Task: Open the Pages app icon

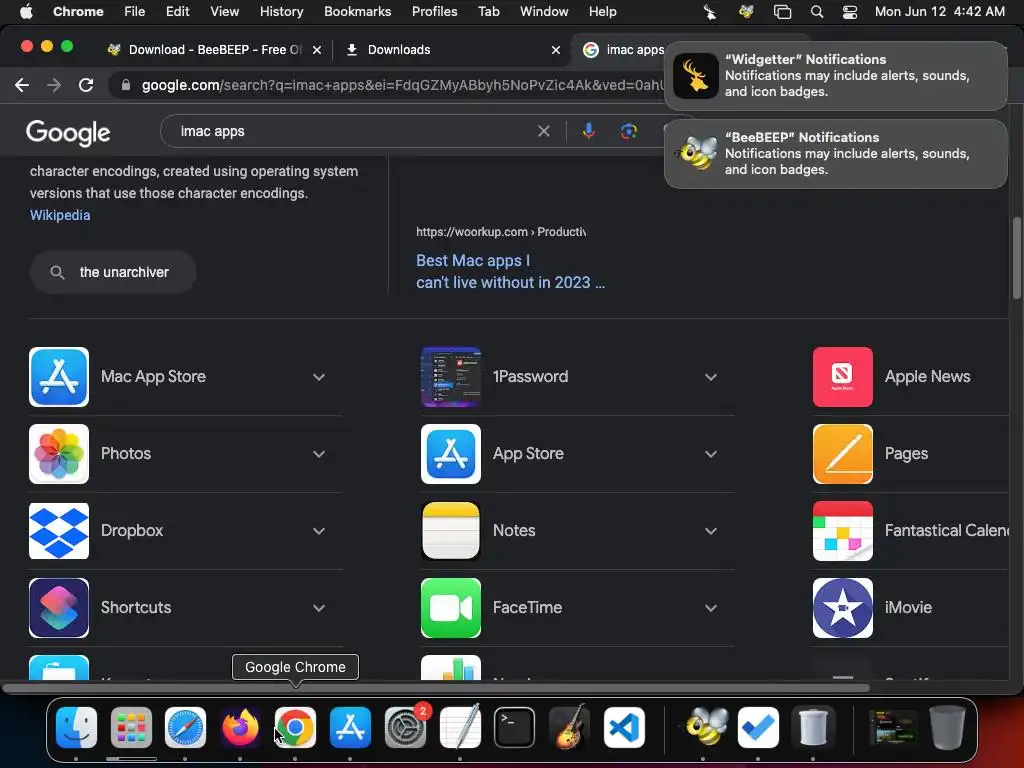Action: coord(842,454)
